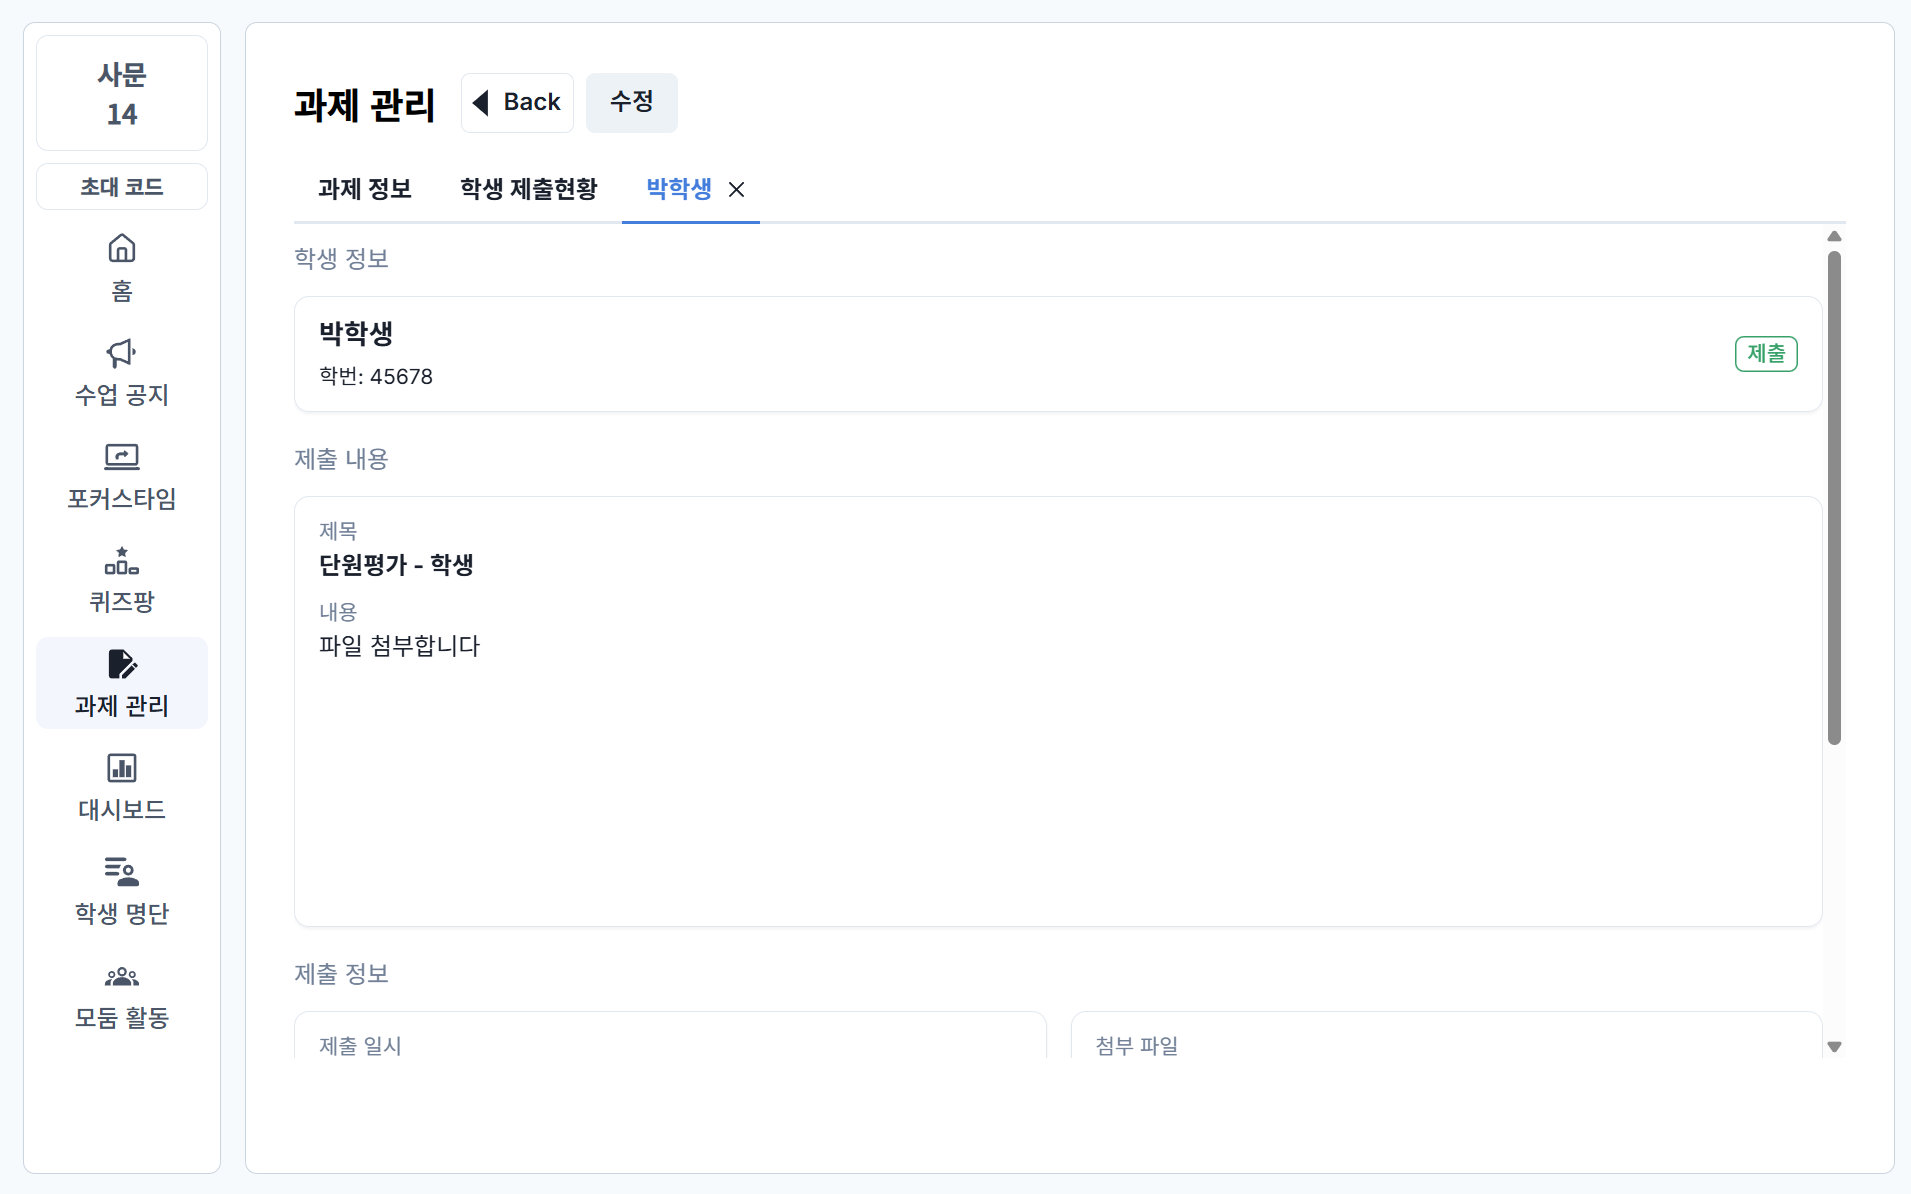Click the 사문 14 class card
The height and width of the screenshot is (1194, 1911).
(122, 94)
